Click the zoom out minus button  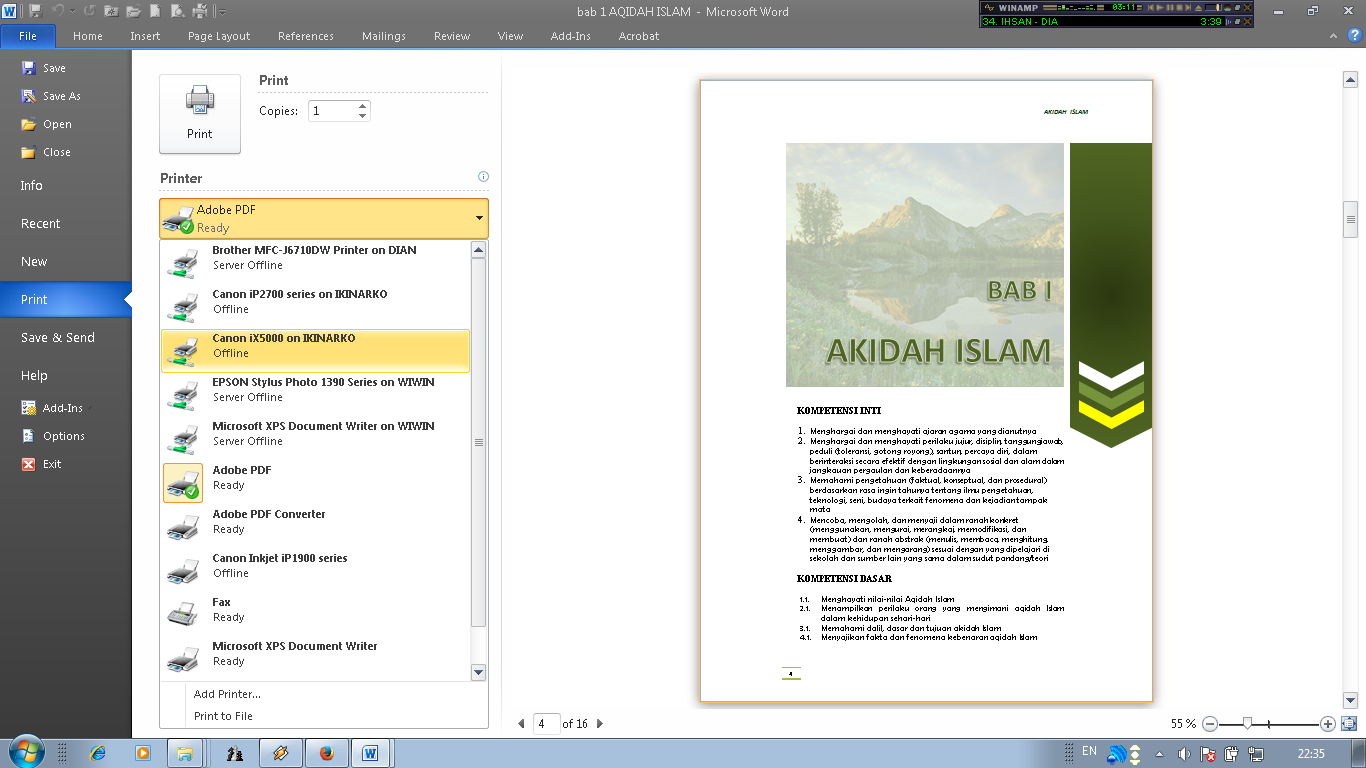1210,724
